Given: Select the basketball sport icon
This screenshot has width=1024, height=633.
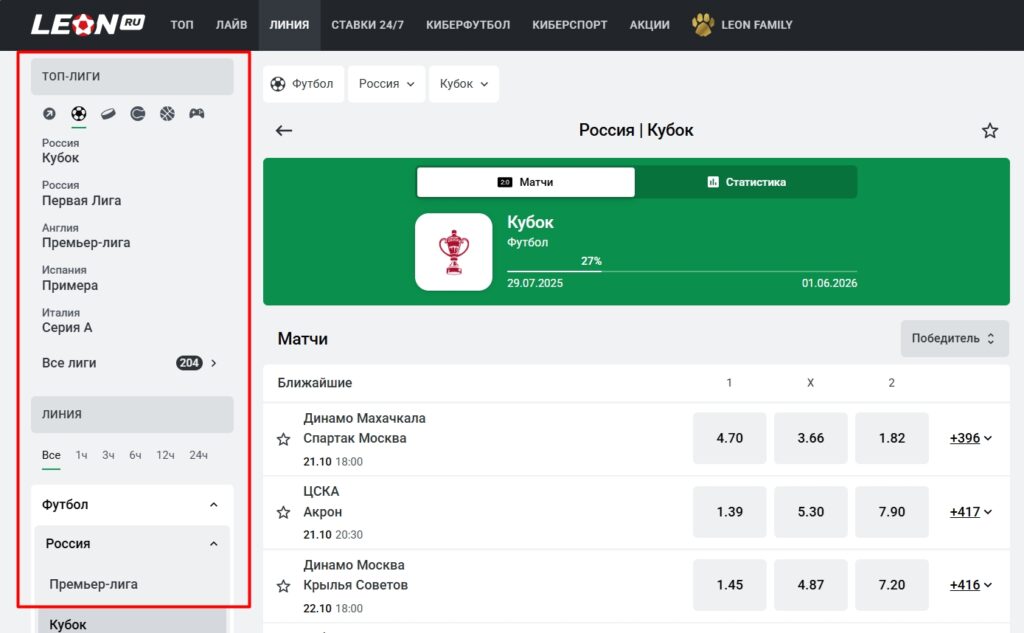Looking at the screenshot, I should (167, 114).
